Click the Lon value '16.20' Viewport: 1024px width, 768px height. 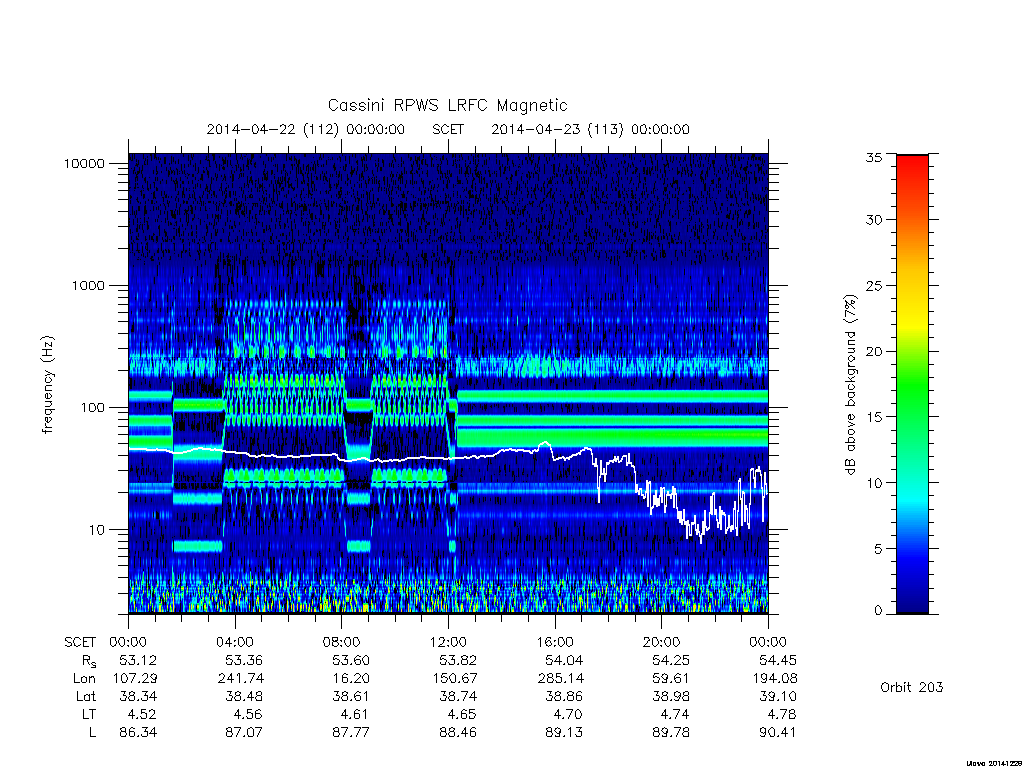351,679
